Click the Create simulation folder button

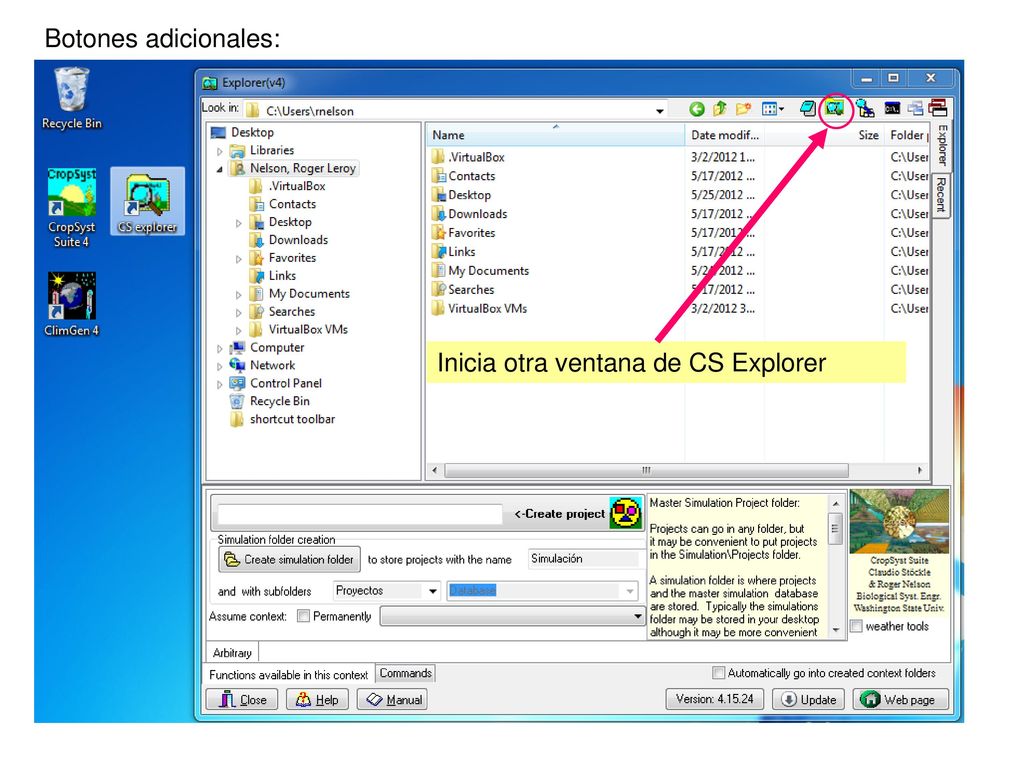click(x=289, y=560)
